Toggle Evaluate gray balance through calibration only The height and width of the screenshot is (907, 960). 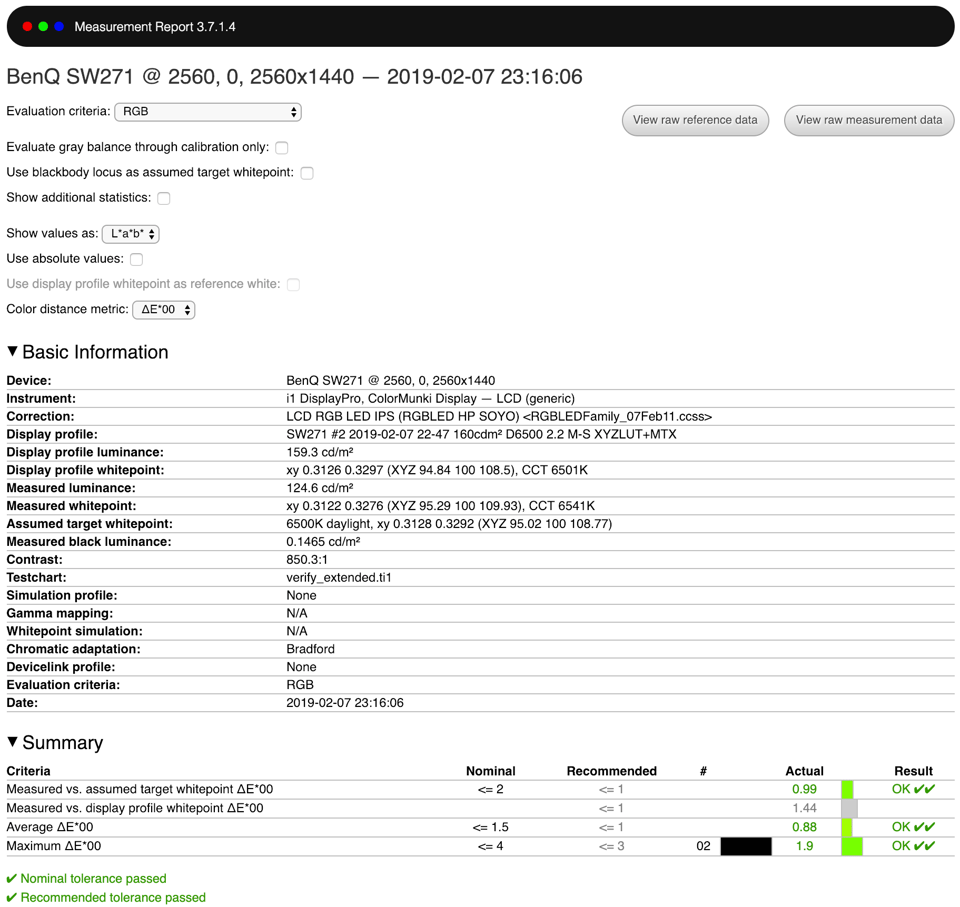pyautogui.click(x=282, y=148)
